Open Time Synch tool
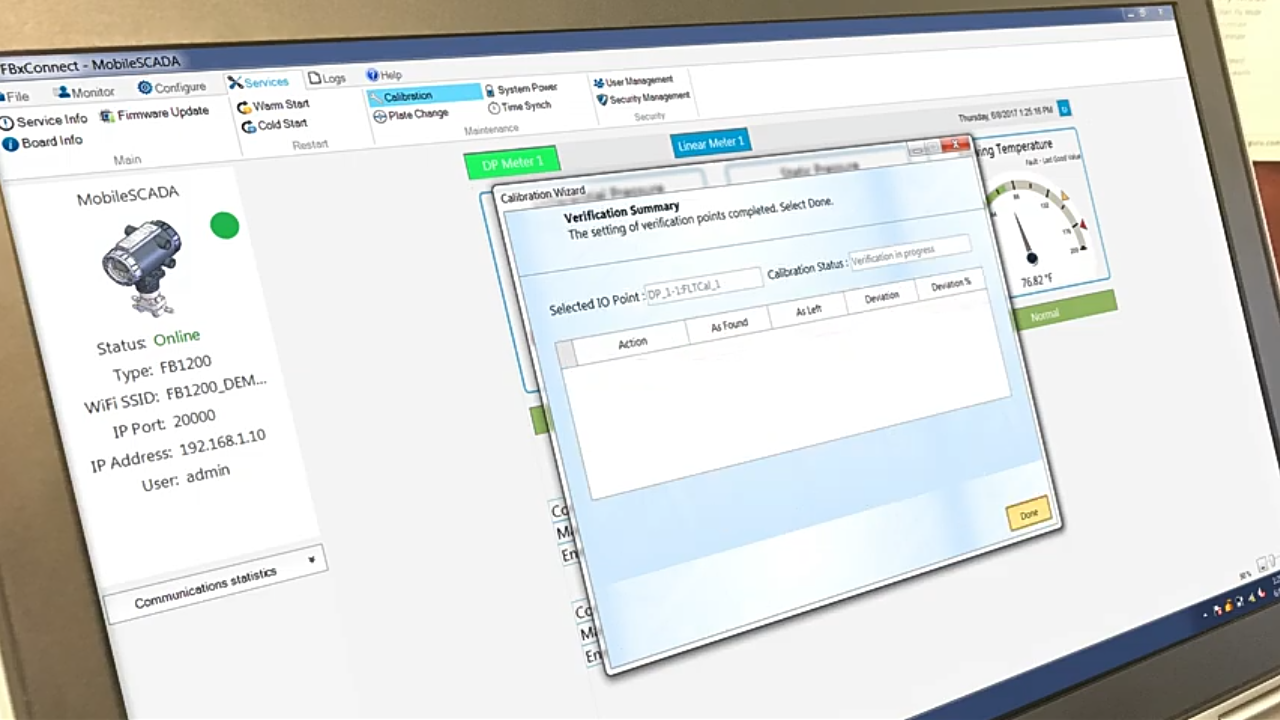 [x=493, y=107]
